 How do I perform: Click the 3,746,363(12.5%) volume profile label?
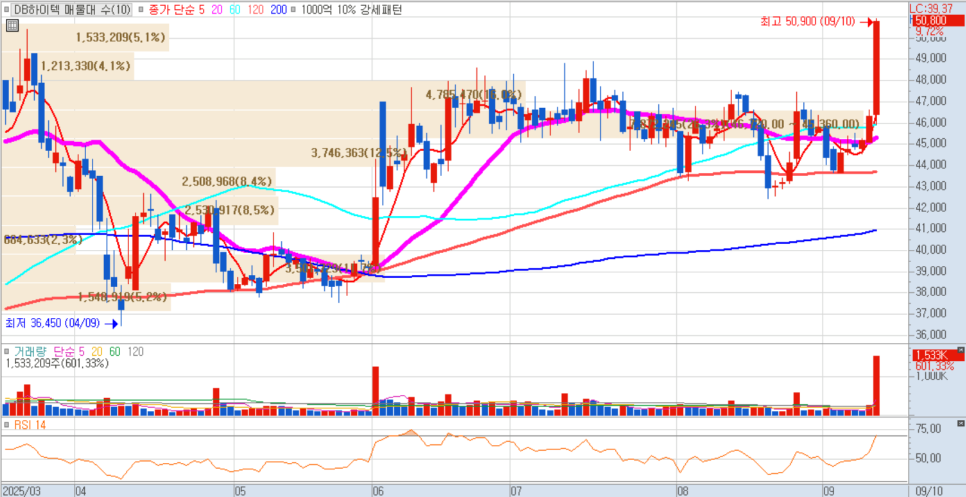(x=360, y=152)
